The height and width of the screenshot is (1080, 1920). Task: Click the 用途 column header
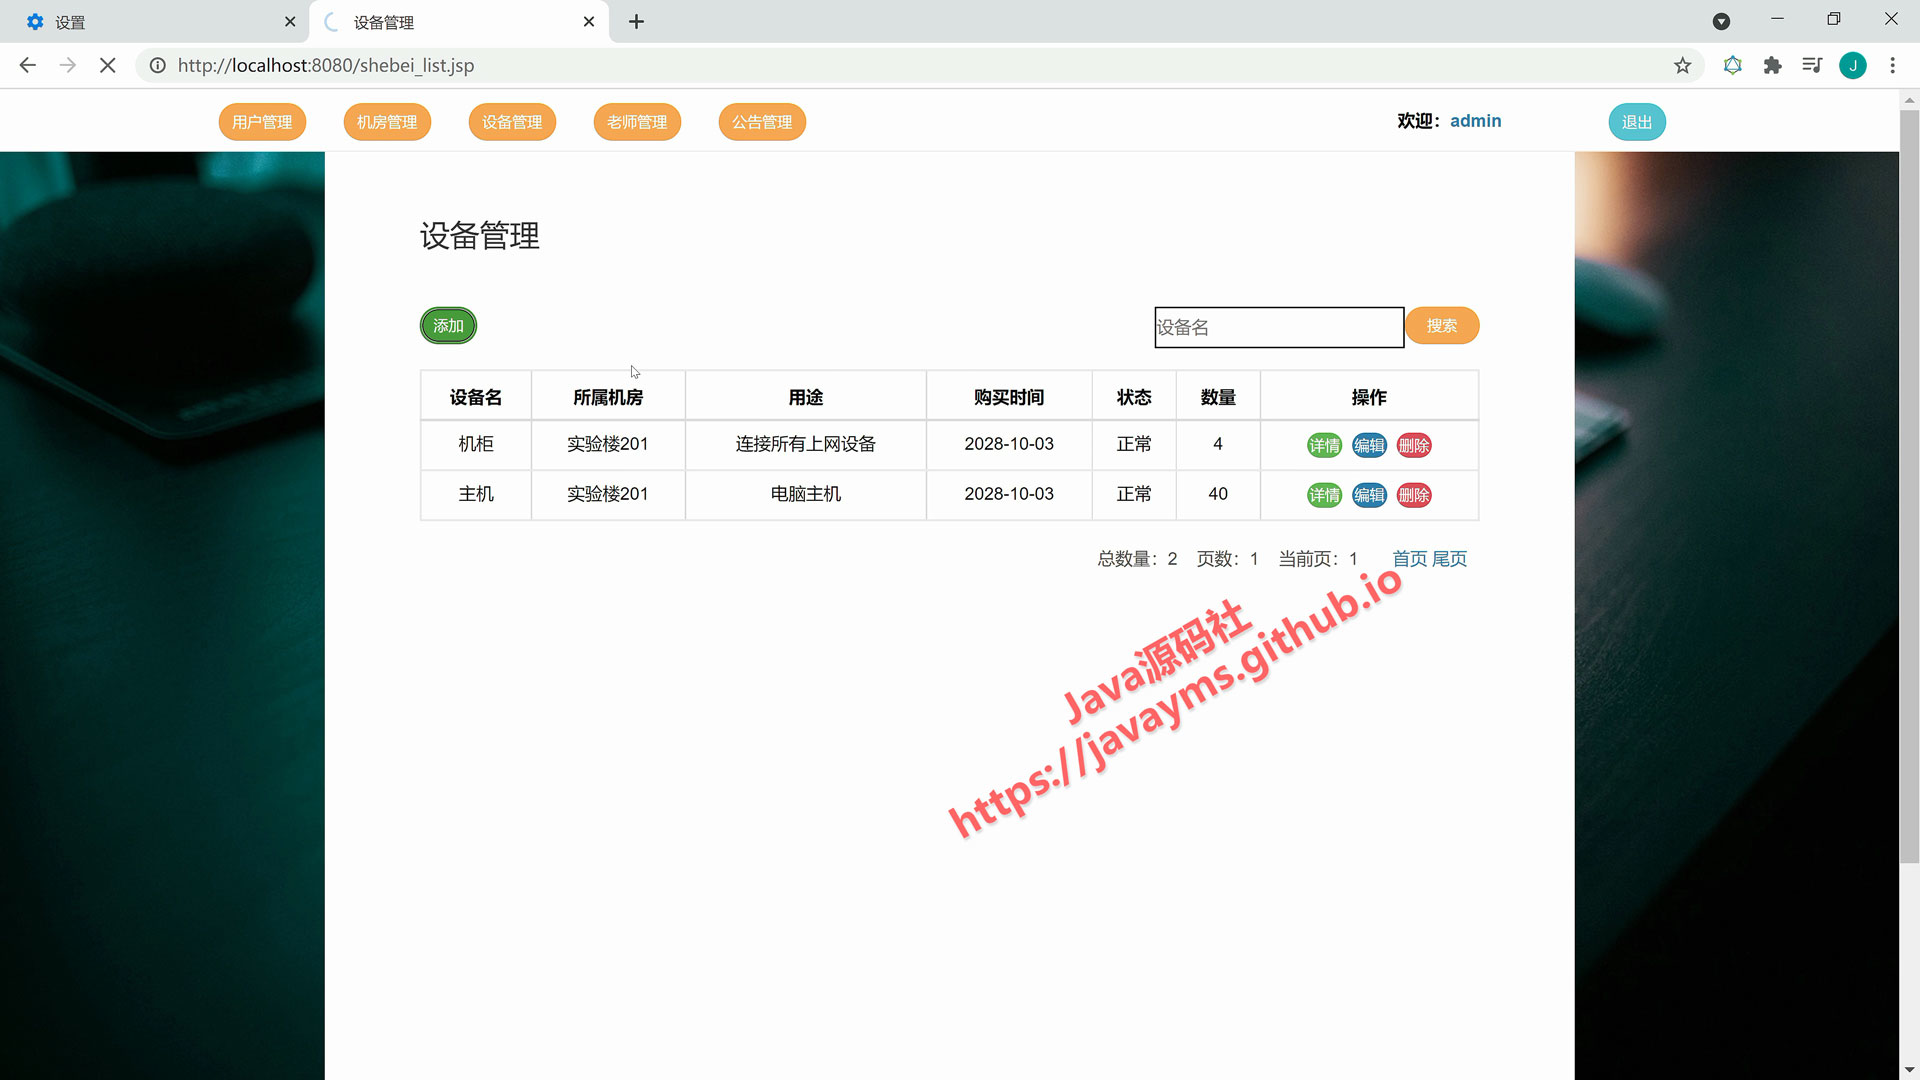806,397
